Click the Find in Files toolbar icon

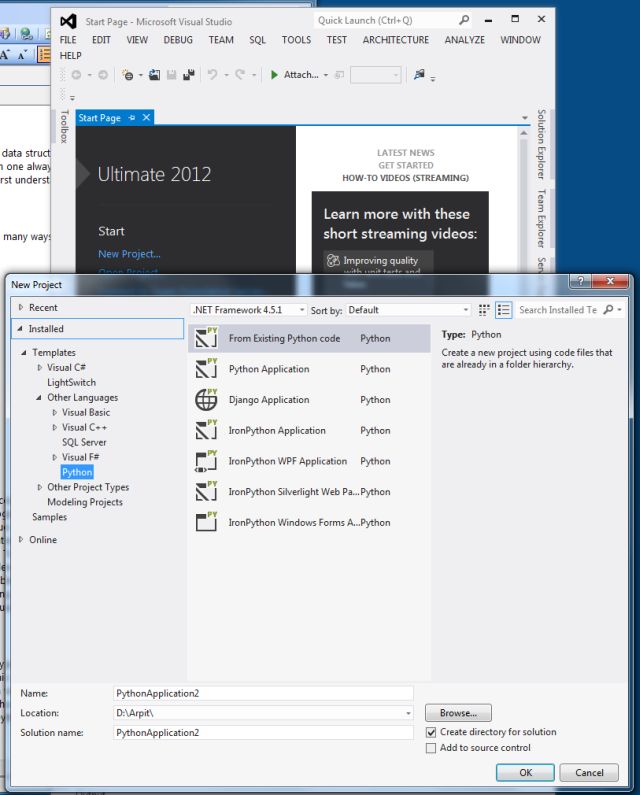[x=419, y=75]
